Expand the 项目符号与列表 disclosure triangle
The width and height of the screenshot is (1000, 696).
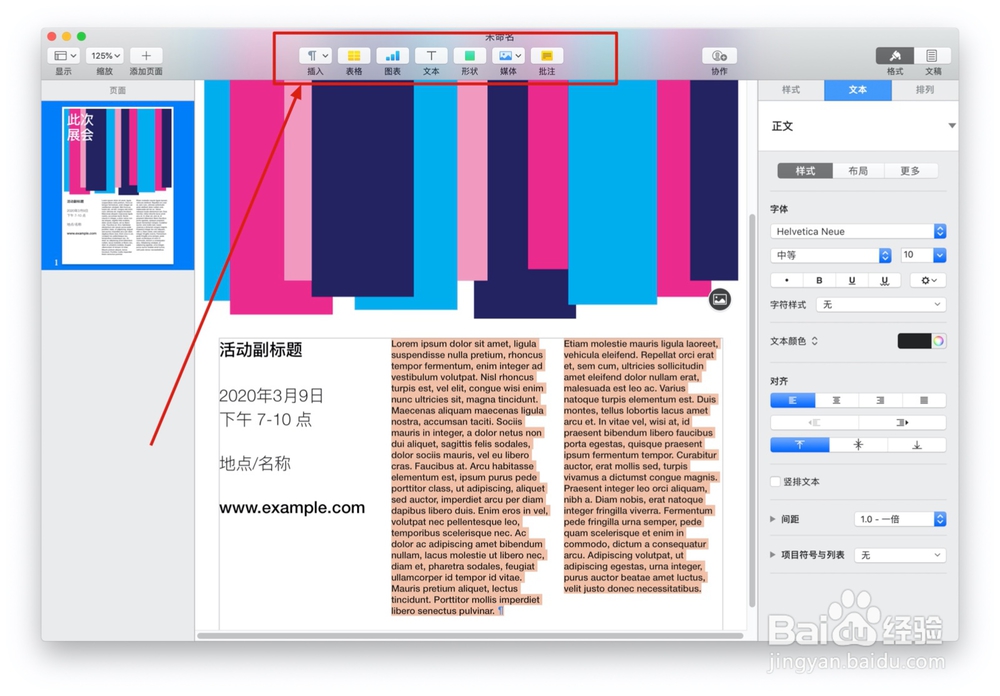[772, 554]
